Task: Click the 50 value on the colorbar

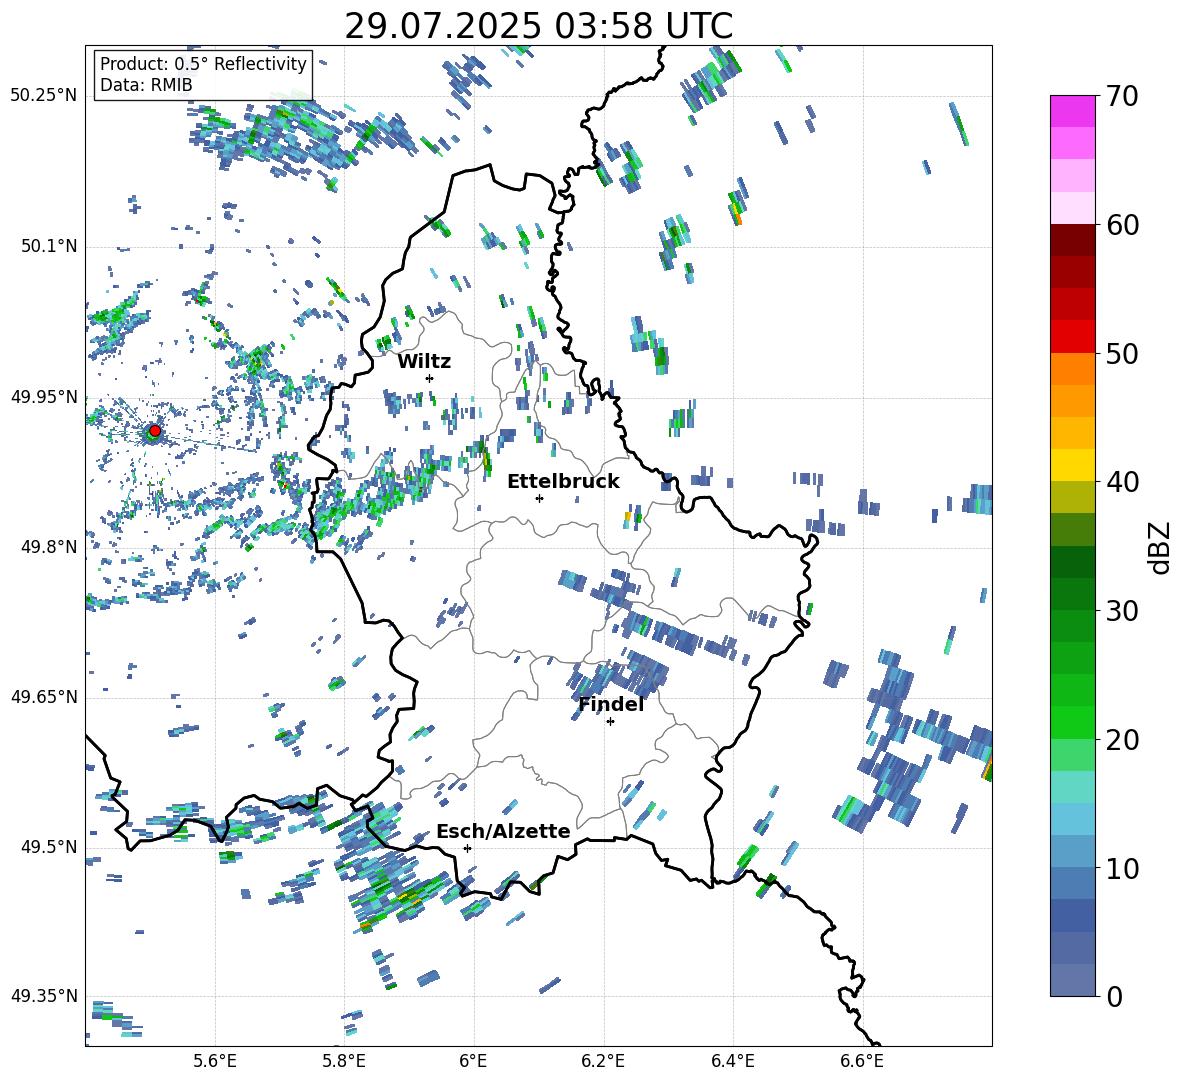Action: [1122, 353]
